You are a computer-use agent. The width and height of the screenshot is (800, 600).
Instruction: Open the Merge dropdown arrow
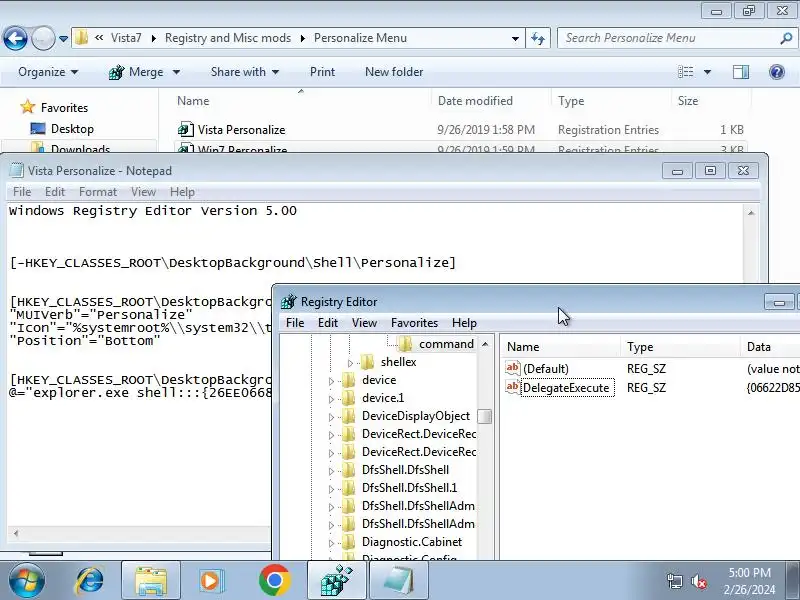pyautogui.click(x=177, y=72)
